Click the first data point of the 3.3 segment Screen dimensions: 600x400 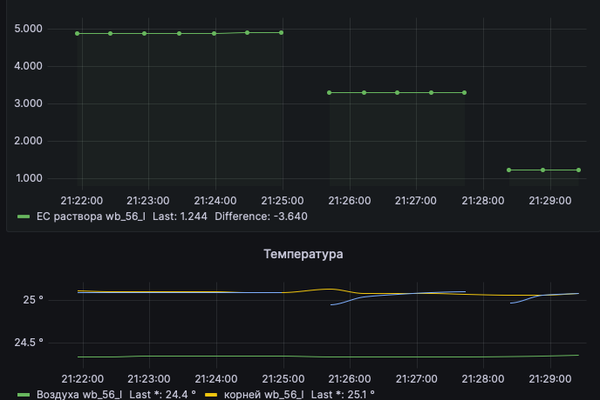(330, 92)
